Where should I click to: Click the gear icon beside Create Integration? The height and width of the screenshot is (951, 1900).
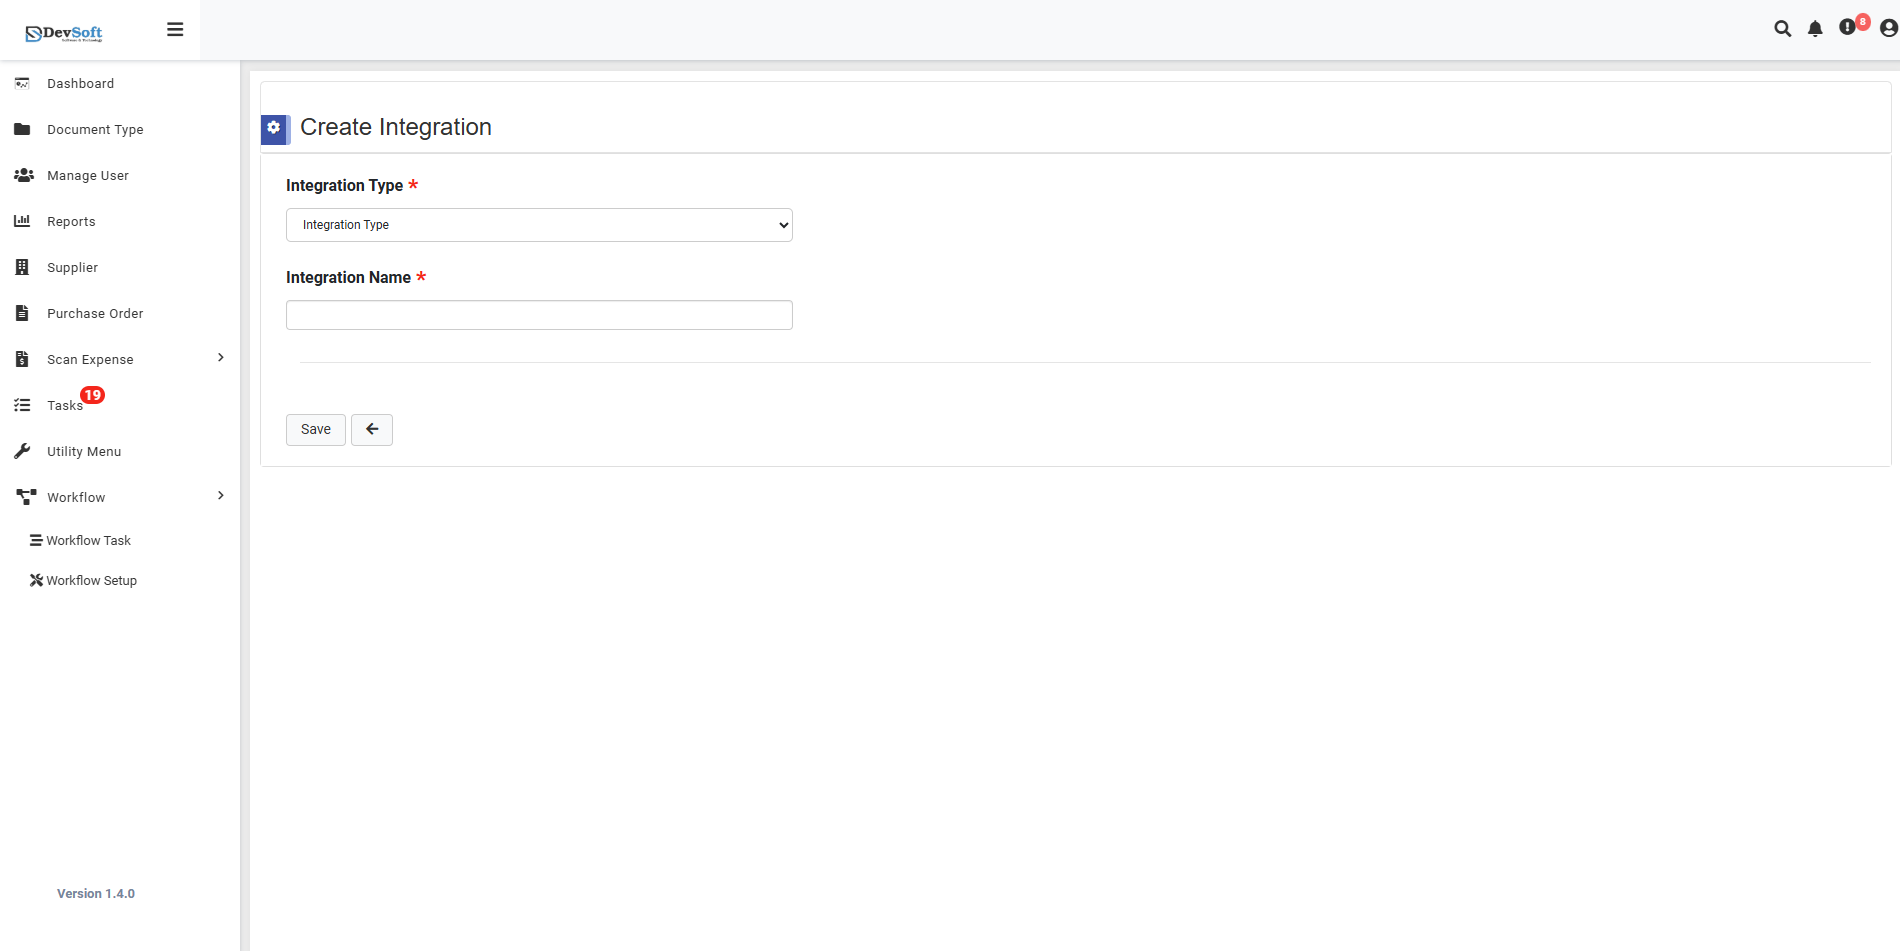(x=274, y=129)
